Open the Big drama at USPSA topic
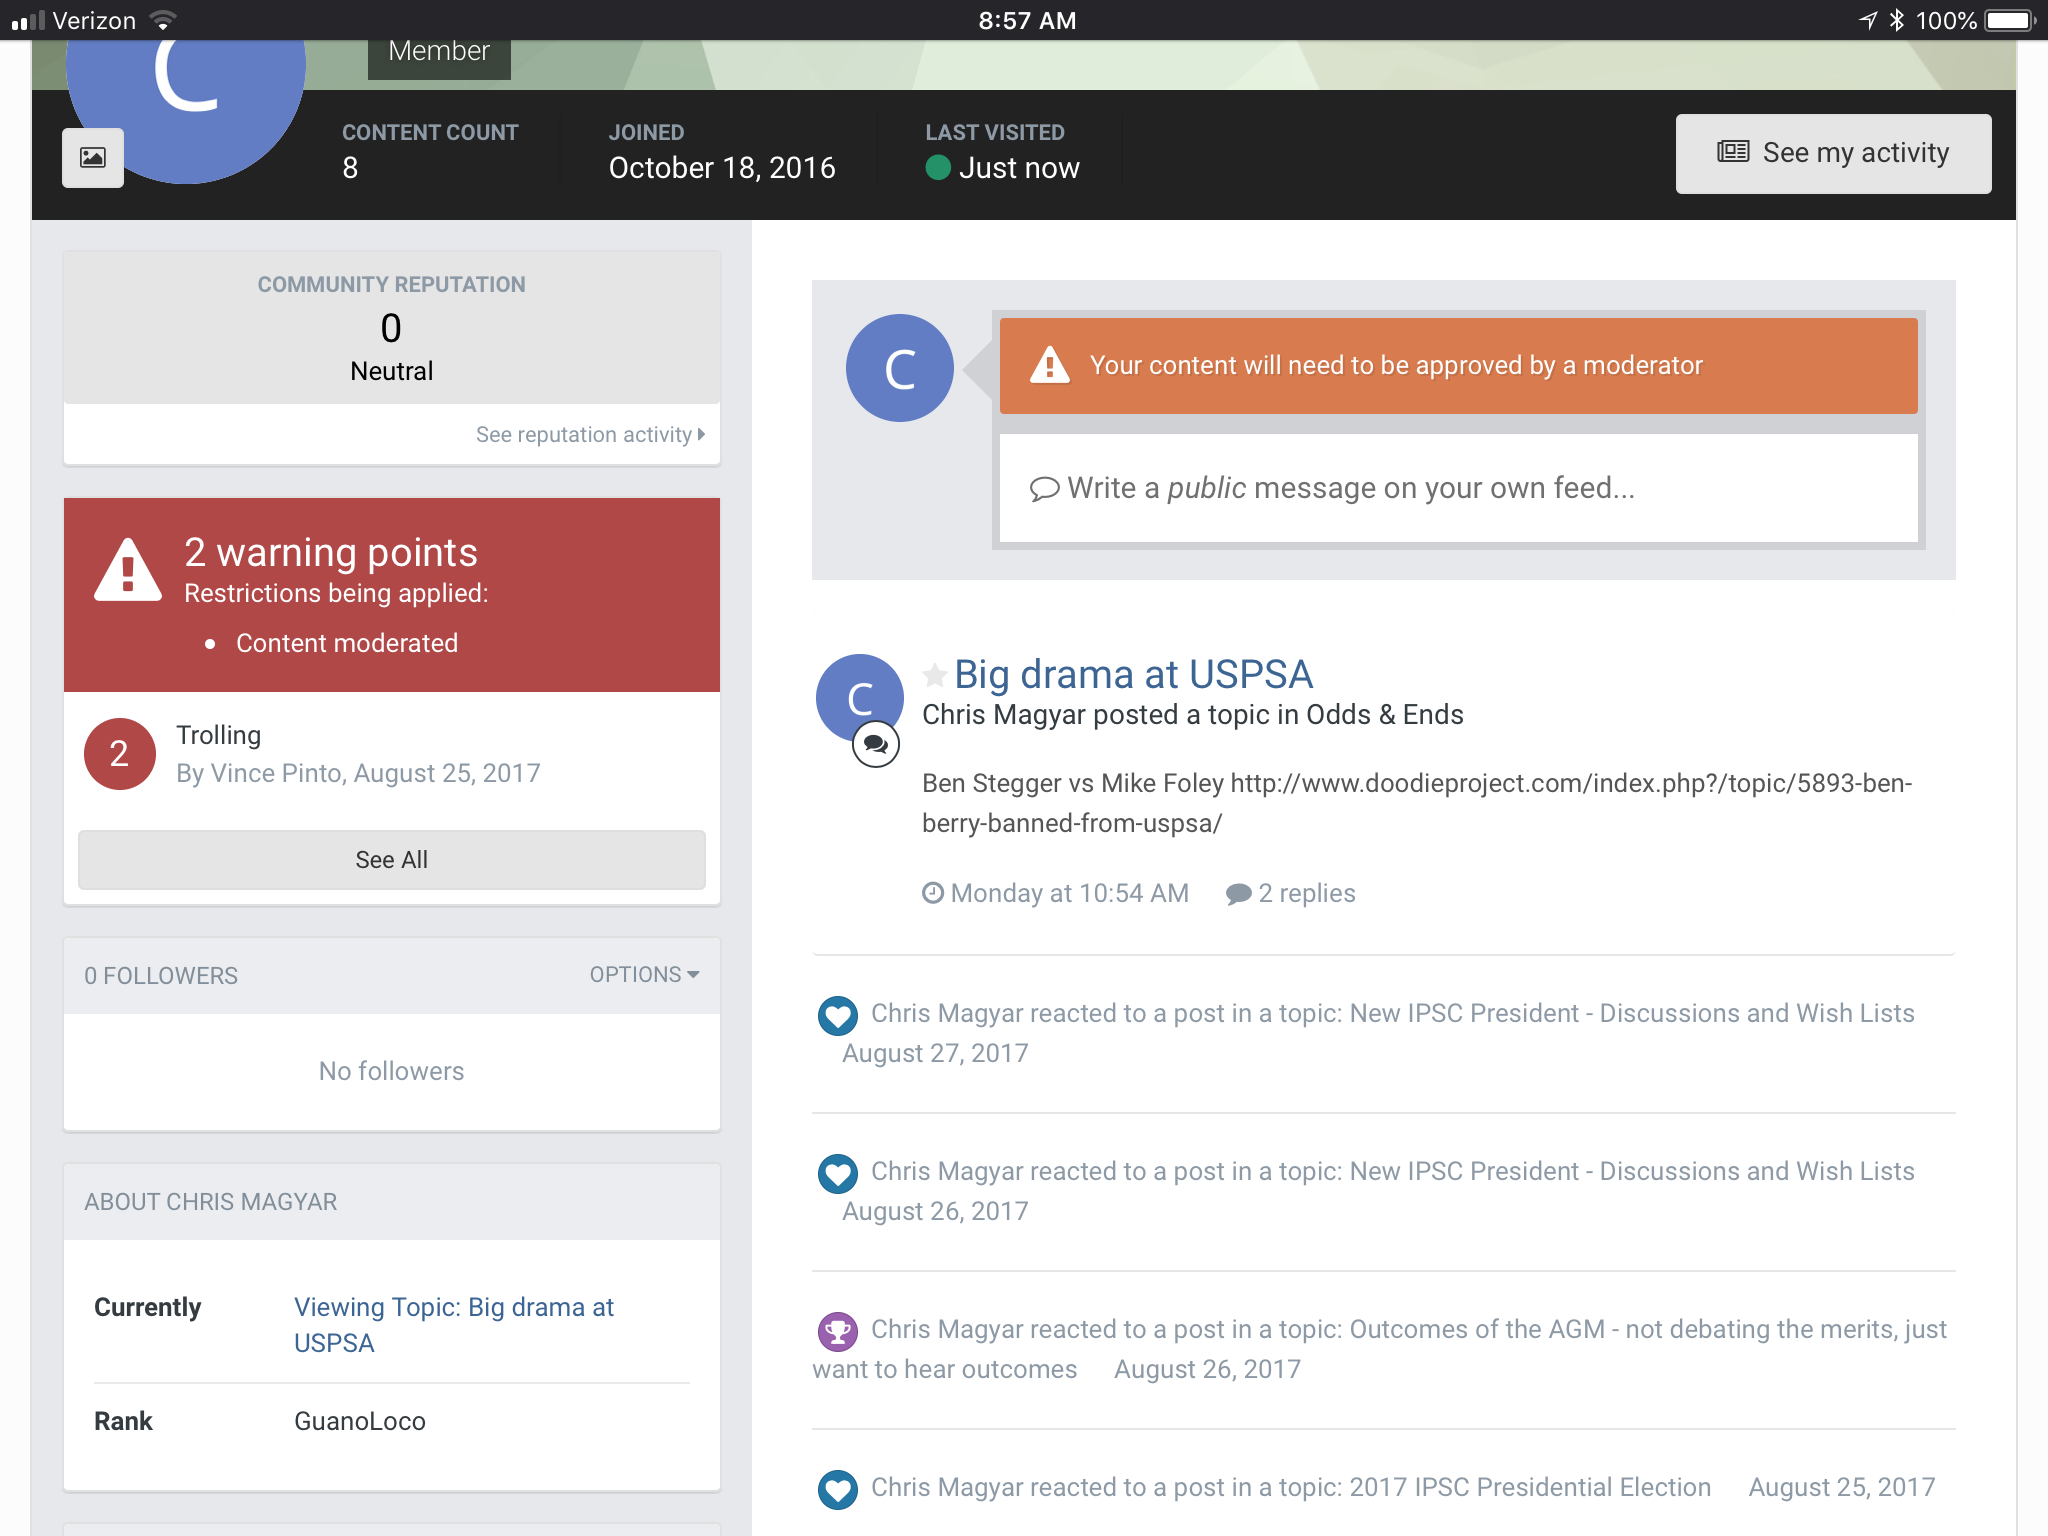2048x1536 pixels. point(1133,675)
